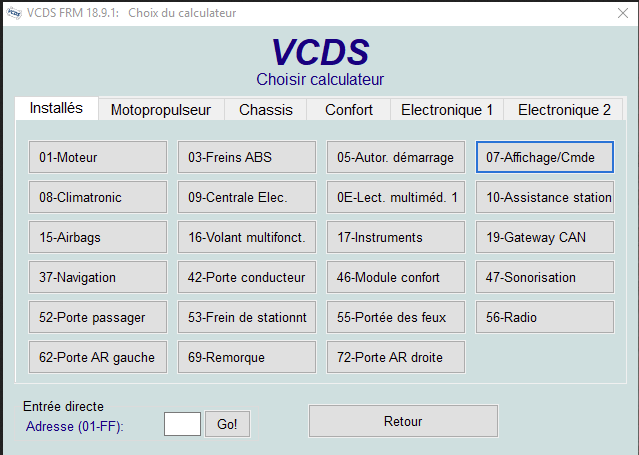The image size is (639, 455).
Task: Click the VCDS app icon in title bar
Action: (14, 13)
